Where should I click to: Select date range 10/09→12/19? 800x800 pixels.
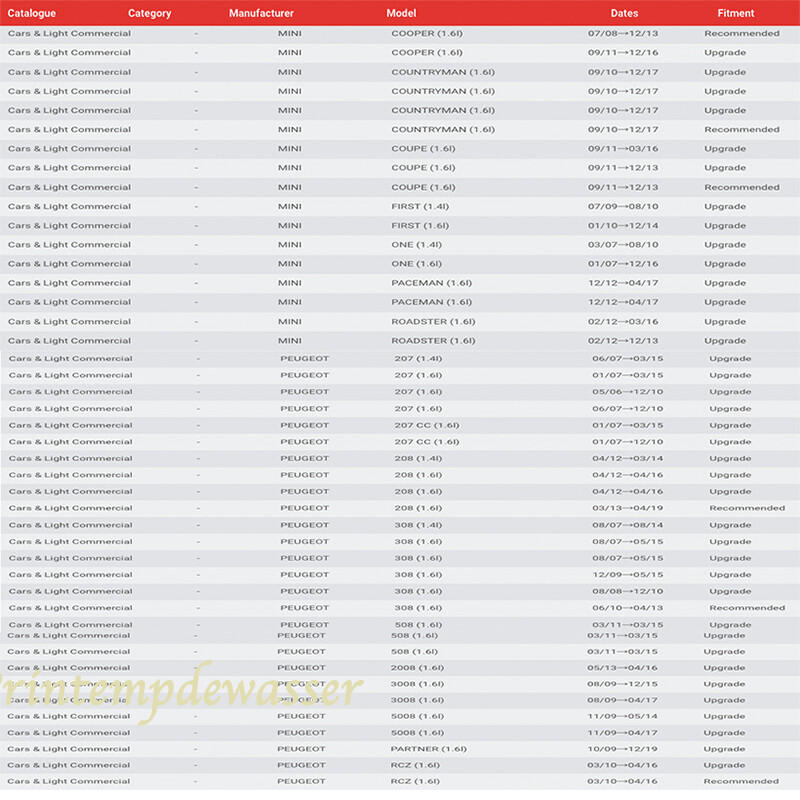tap(622, 749)
